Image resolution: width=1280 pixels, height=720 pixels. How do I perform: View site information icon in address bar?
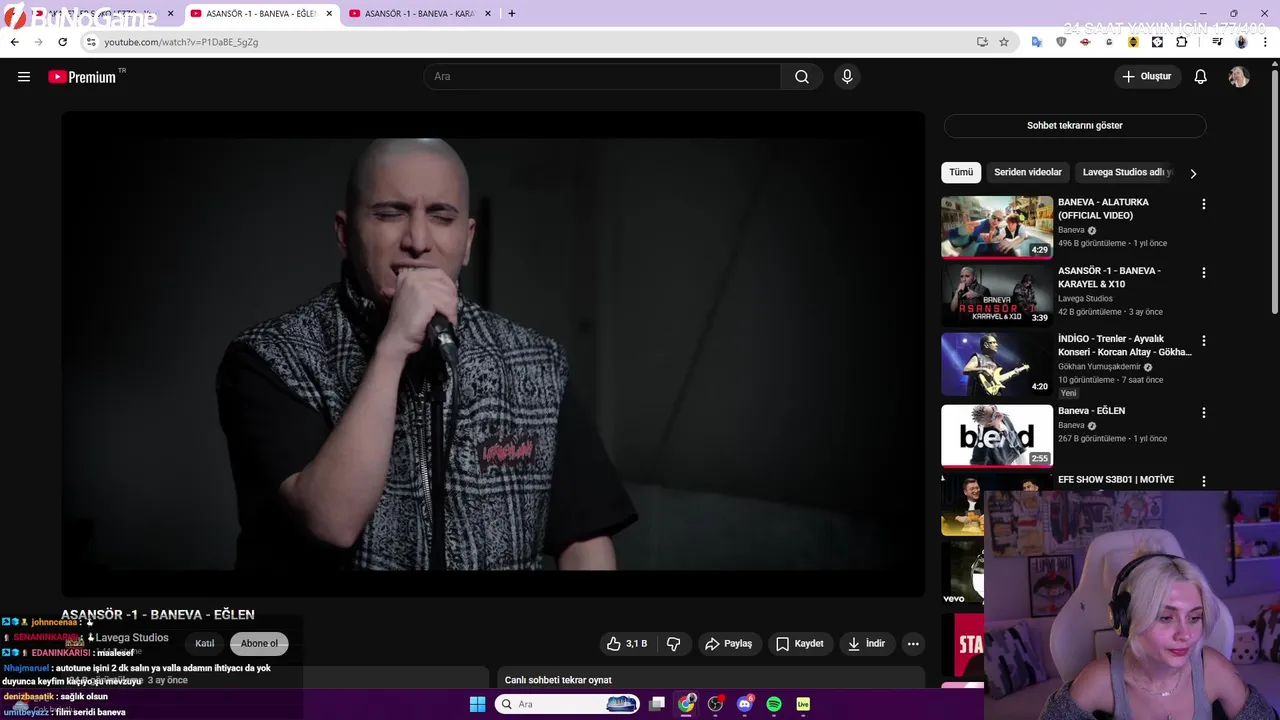[91, 42]
